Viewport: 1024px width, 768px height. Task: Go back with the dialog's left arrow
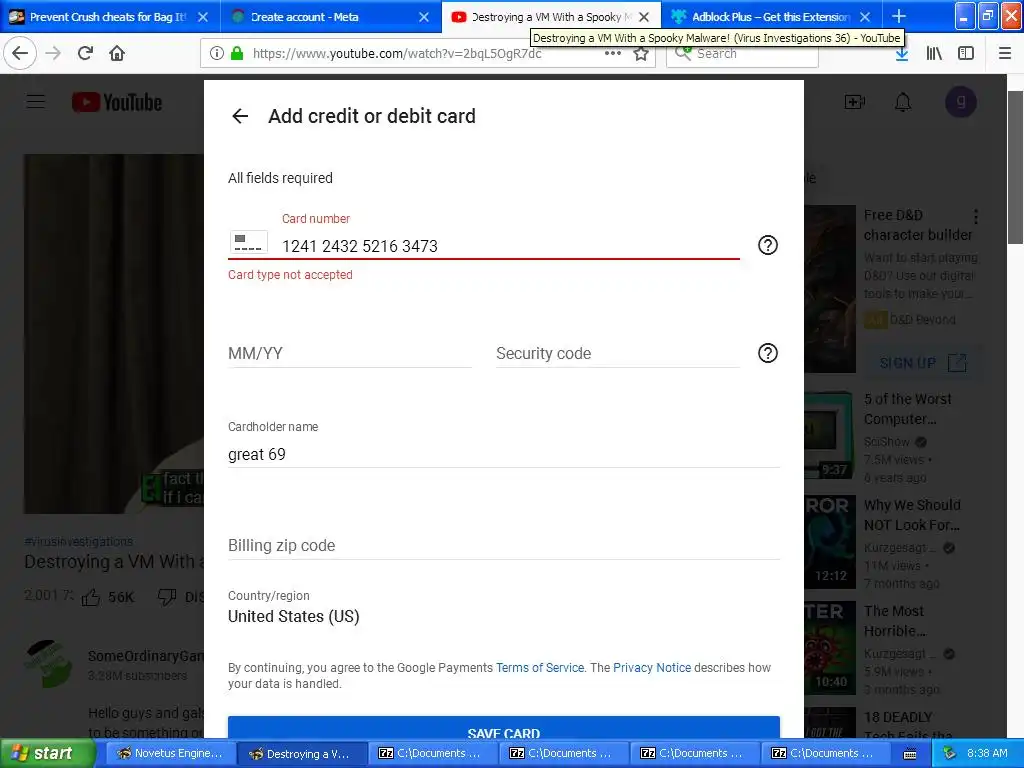tap(240, 116)
